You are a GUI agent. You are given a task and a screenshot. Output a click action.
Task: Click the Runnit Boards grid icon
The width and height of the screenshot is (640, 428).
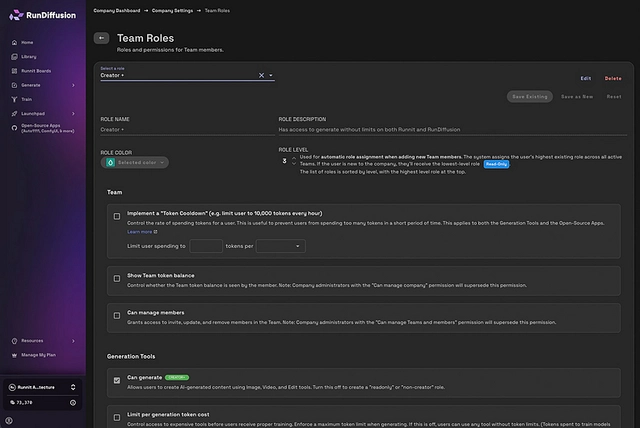(14, 71)
